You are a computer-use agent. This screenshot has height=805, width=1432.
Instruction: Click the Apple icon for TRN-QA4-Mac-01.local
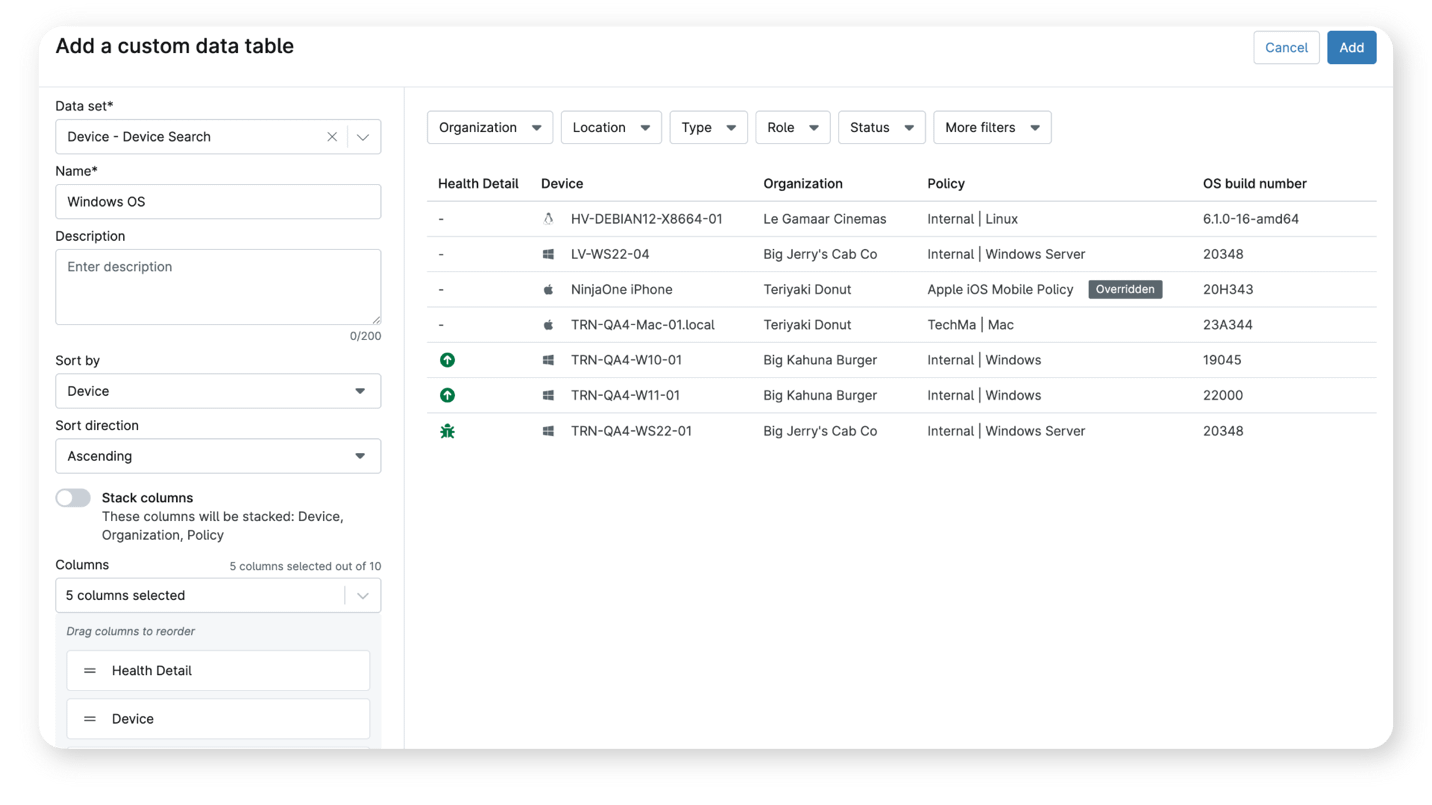[x=547, y=324]
